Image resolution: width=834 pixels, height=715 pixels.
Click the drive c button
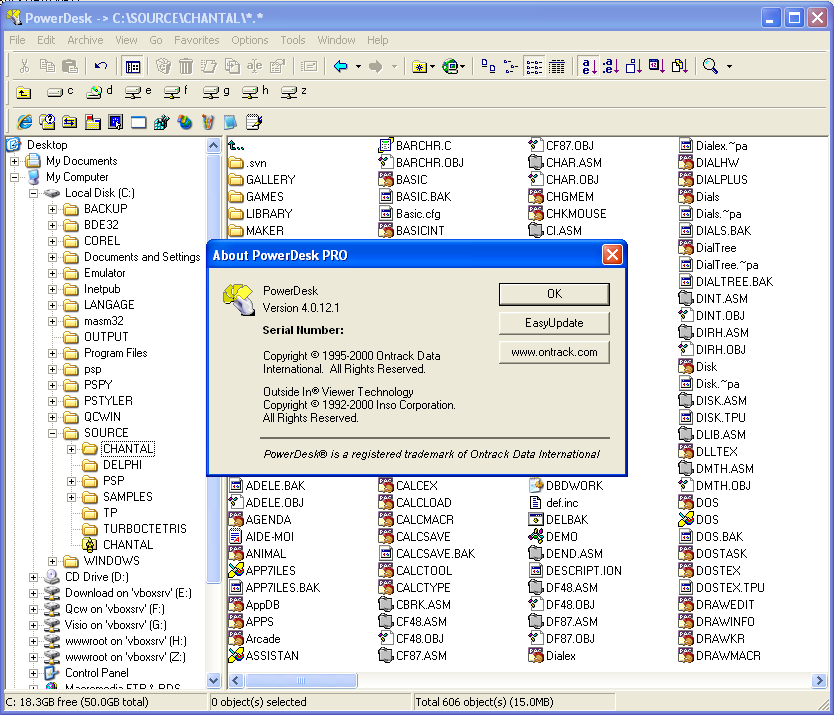(x=60, y=93)
